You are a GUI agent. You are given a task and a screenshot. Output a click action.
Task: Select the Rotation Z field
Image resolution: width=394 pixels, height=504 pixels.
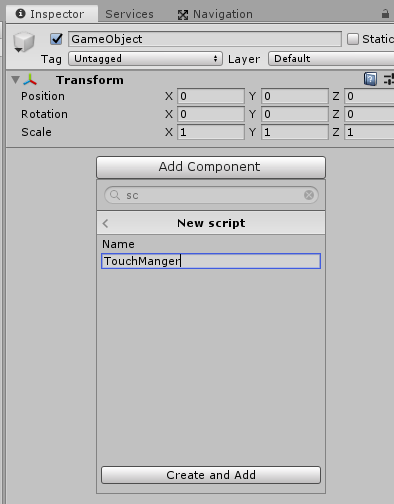click(369, 114)
